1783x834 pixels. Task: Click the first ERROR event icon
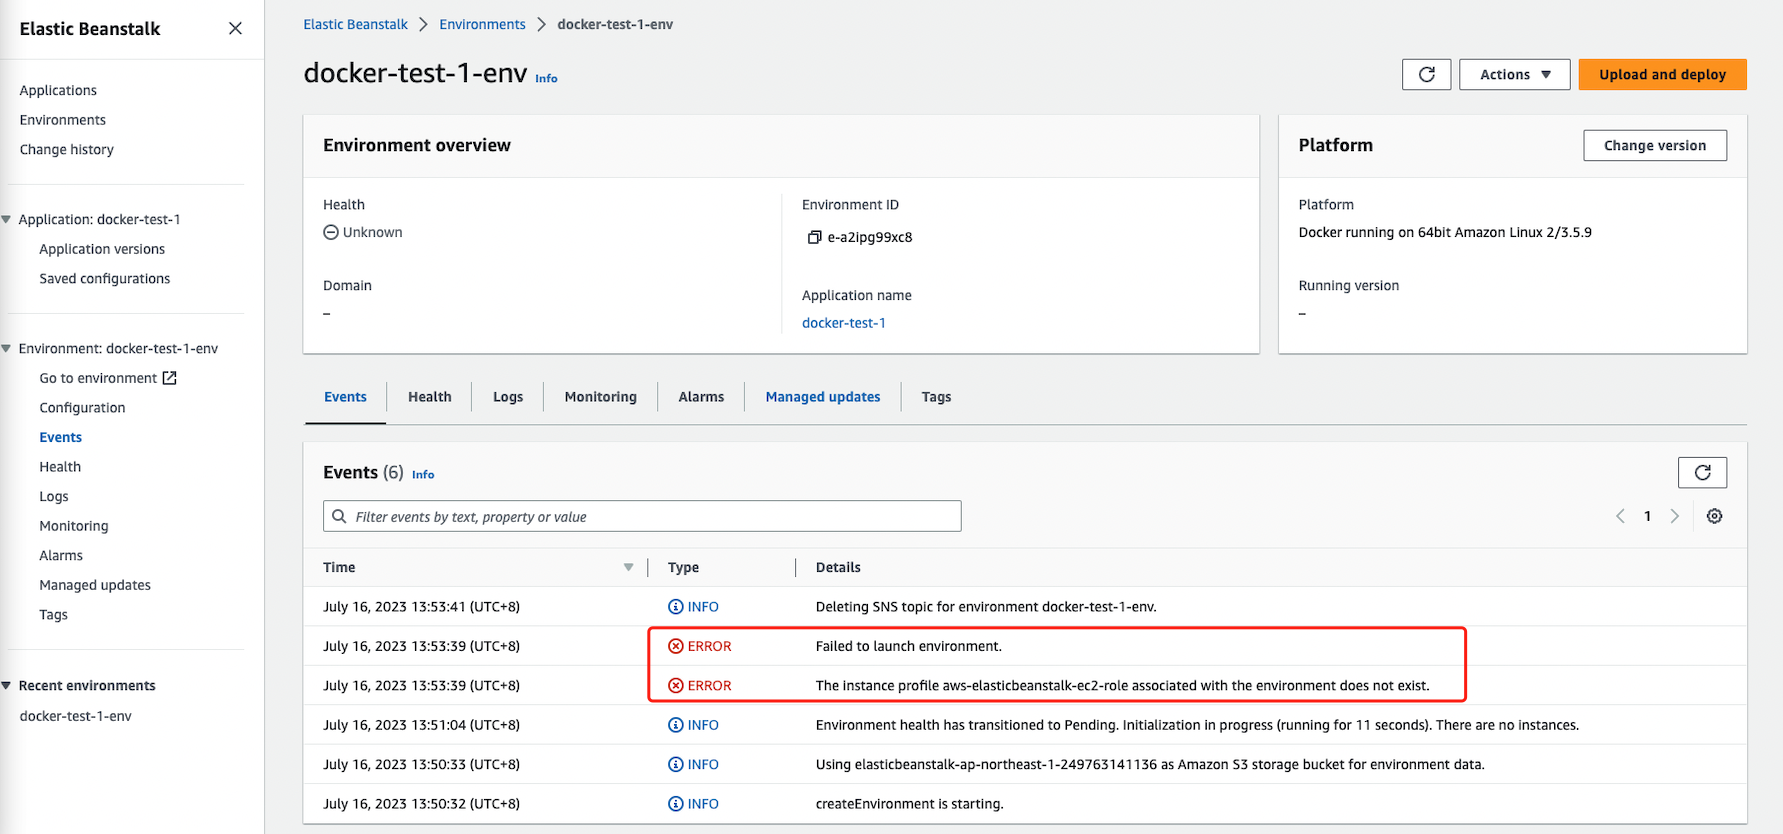676,647
